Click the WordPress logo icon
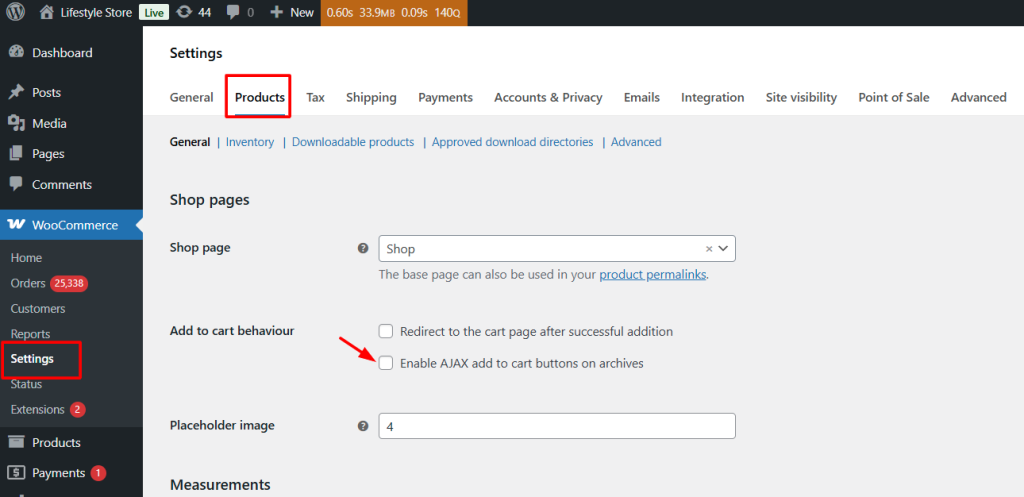 click(15, 13)
